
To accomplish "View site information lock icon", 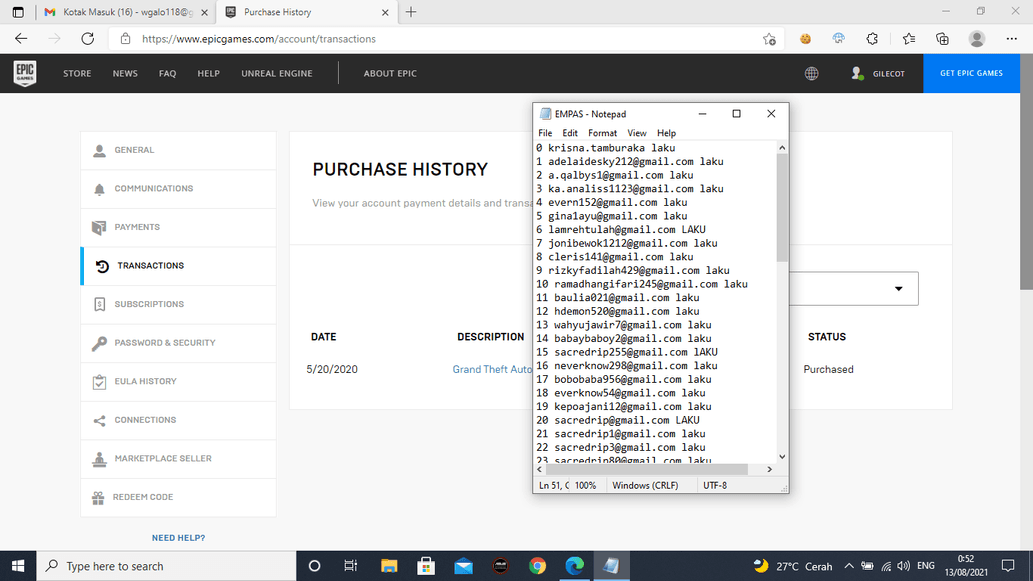I will [x=125, y=39].
